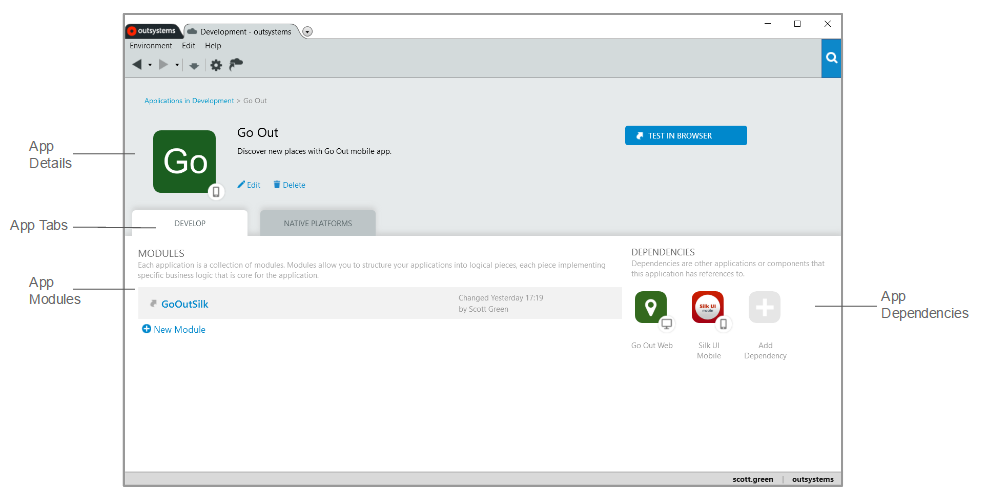Expand the back history dropdown arrow
The image size is (981, 495).
pyautogui.click(x=150, y=66)
